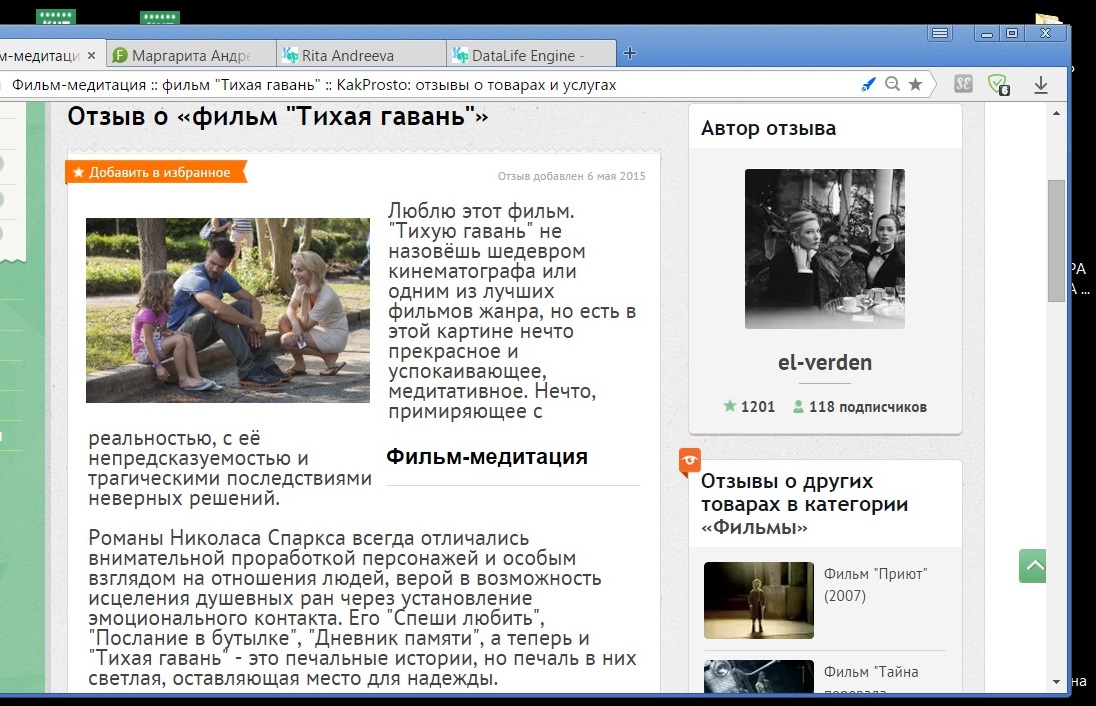The image size is (1096, 706).
Task: Open the el-verden author avatar
Action: tap(825, 249)
